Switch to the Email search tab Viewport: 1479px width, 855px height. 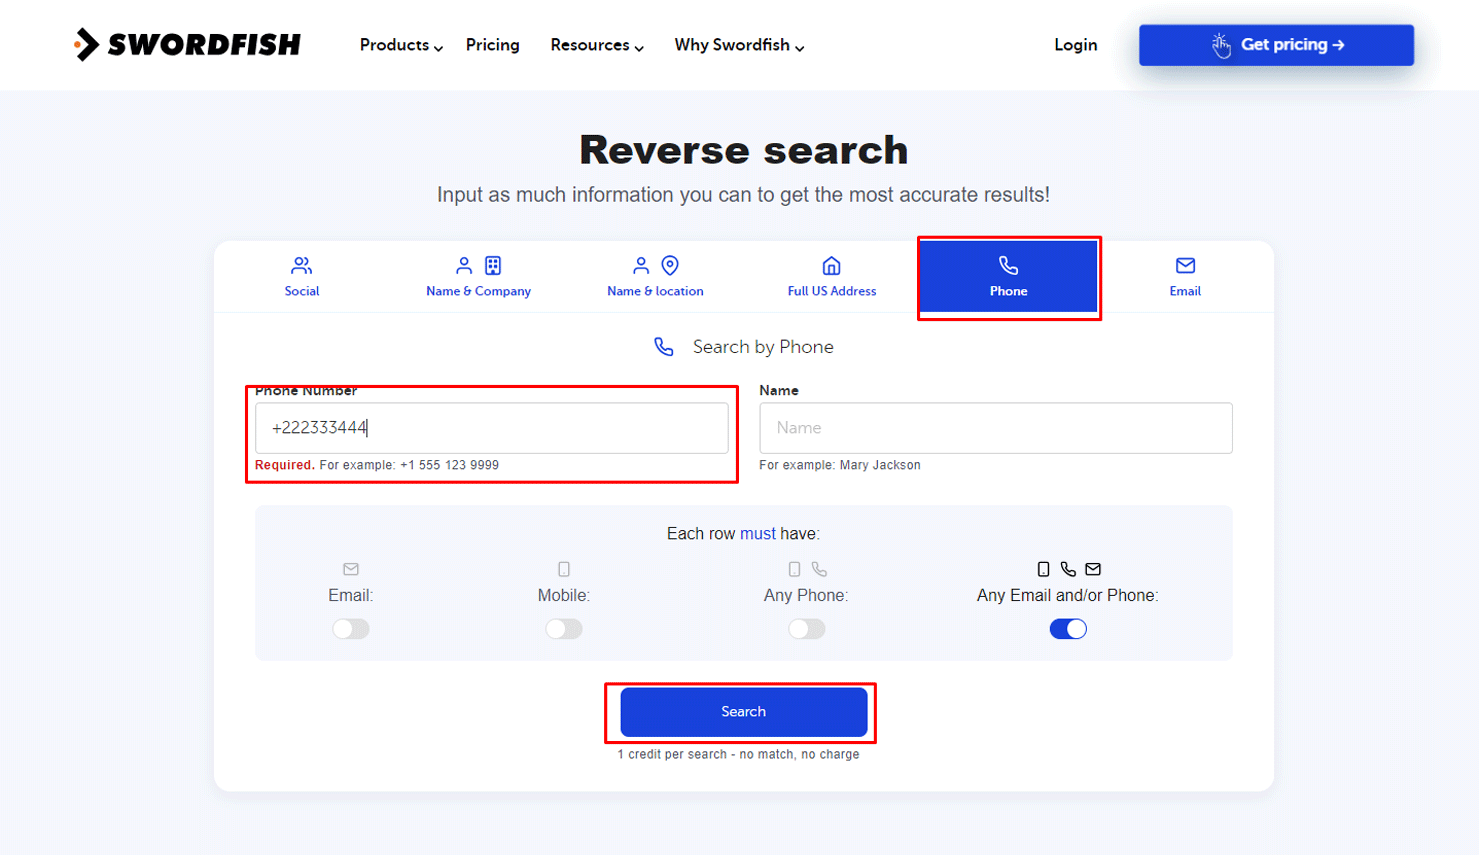tap(1184, 276)
